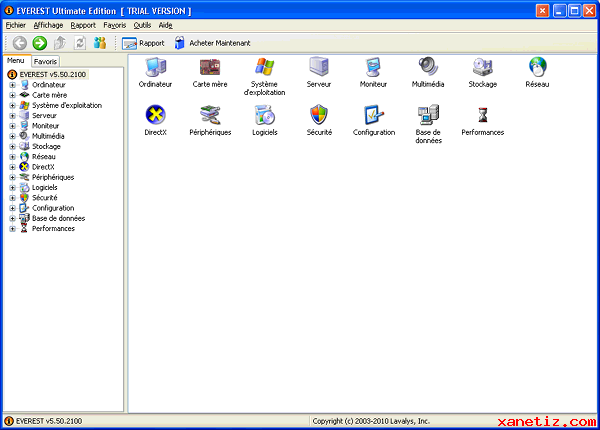Screen dimensions: 600x430
Task: Click the Refresh toolbar button
Action: coord(80,43)
